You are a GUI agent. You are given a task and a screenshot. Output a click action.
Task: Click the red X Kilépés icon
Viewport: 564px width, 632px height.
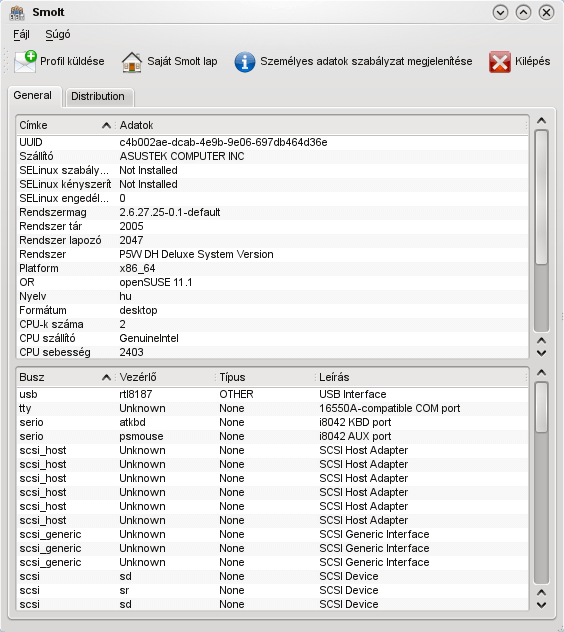point(499,62)
